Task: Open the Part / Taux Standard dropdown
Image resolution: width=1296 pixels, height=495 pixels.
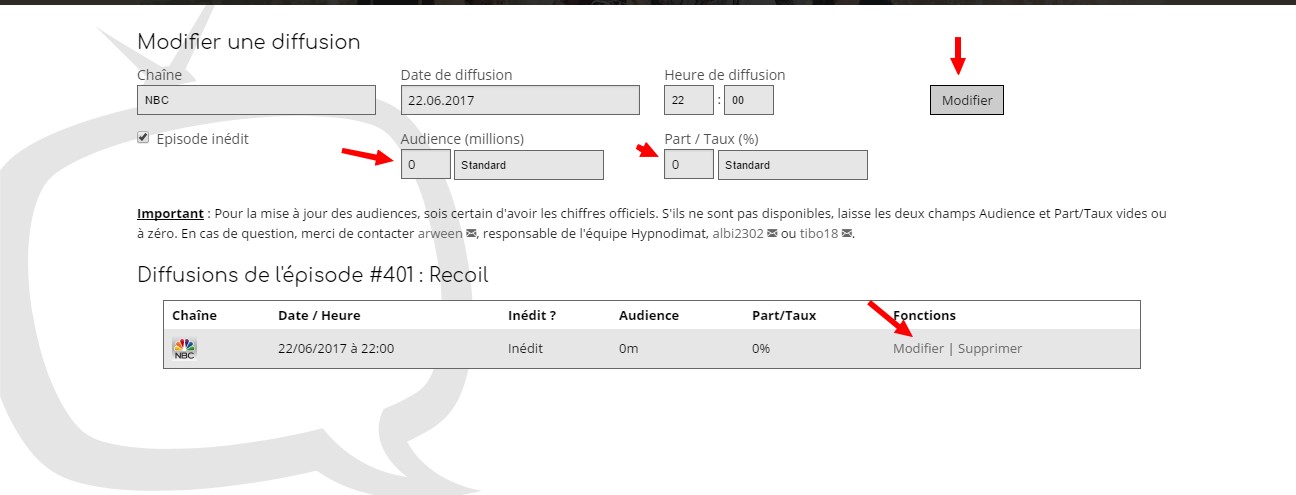Action: [793, 165]
